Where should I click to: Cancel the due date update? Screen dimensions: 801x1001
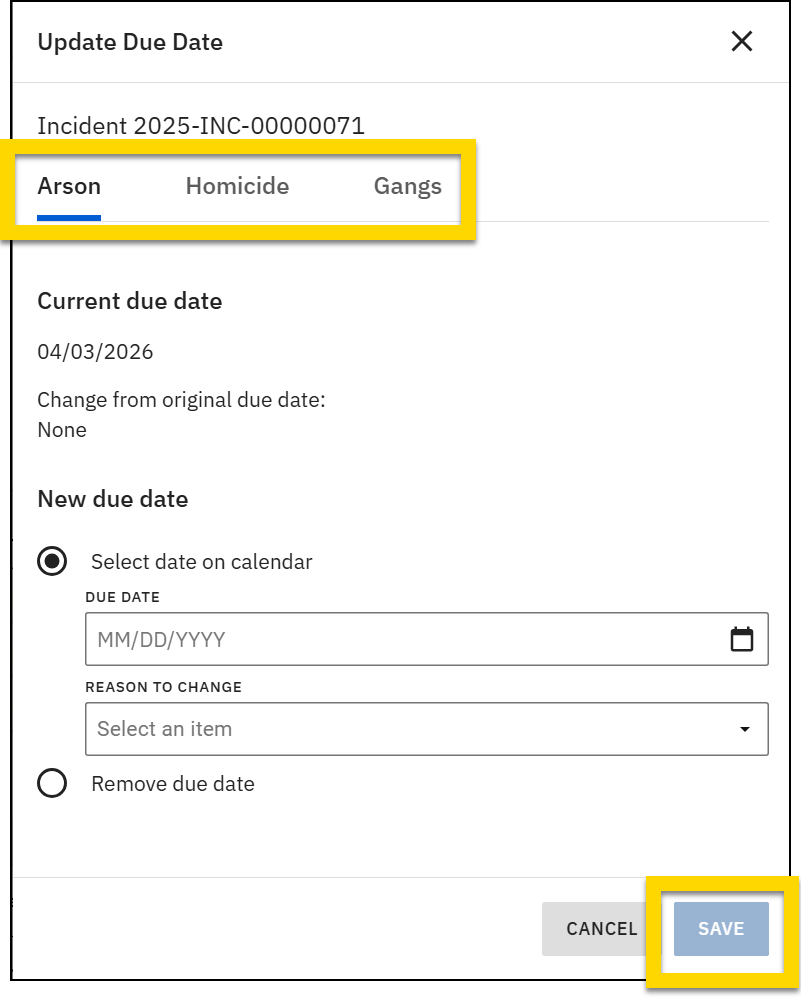[599, 928]
